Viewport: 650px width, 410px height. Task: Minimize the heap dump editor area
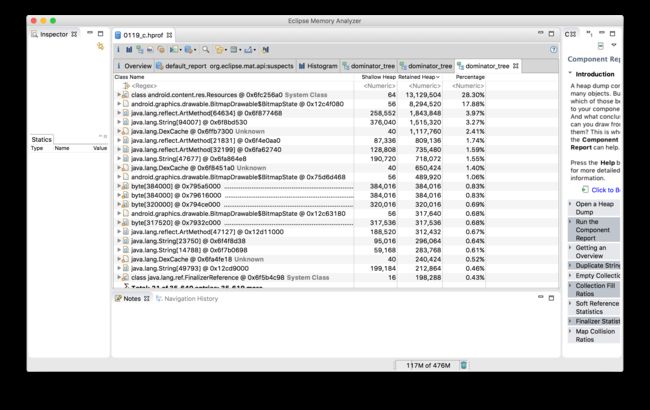coord(541,33)
